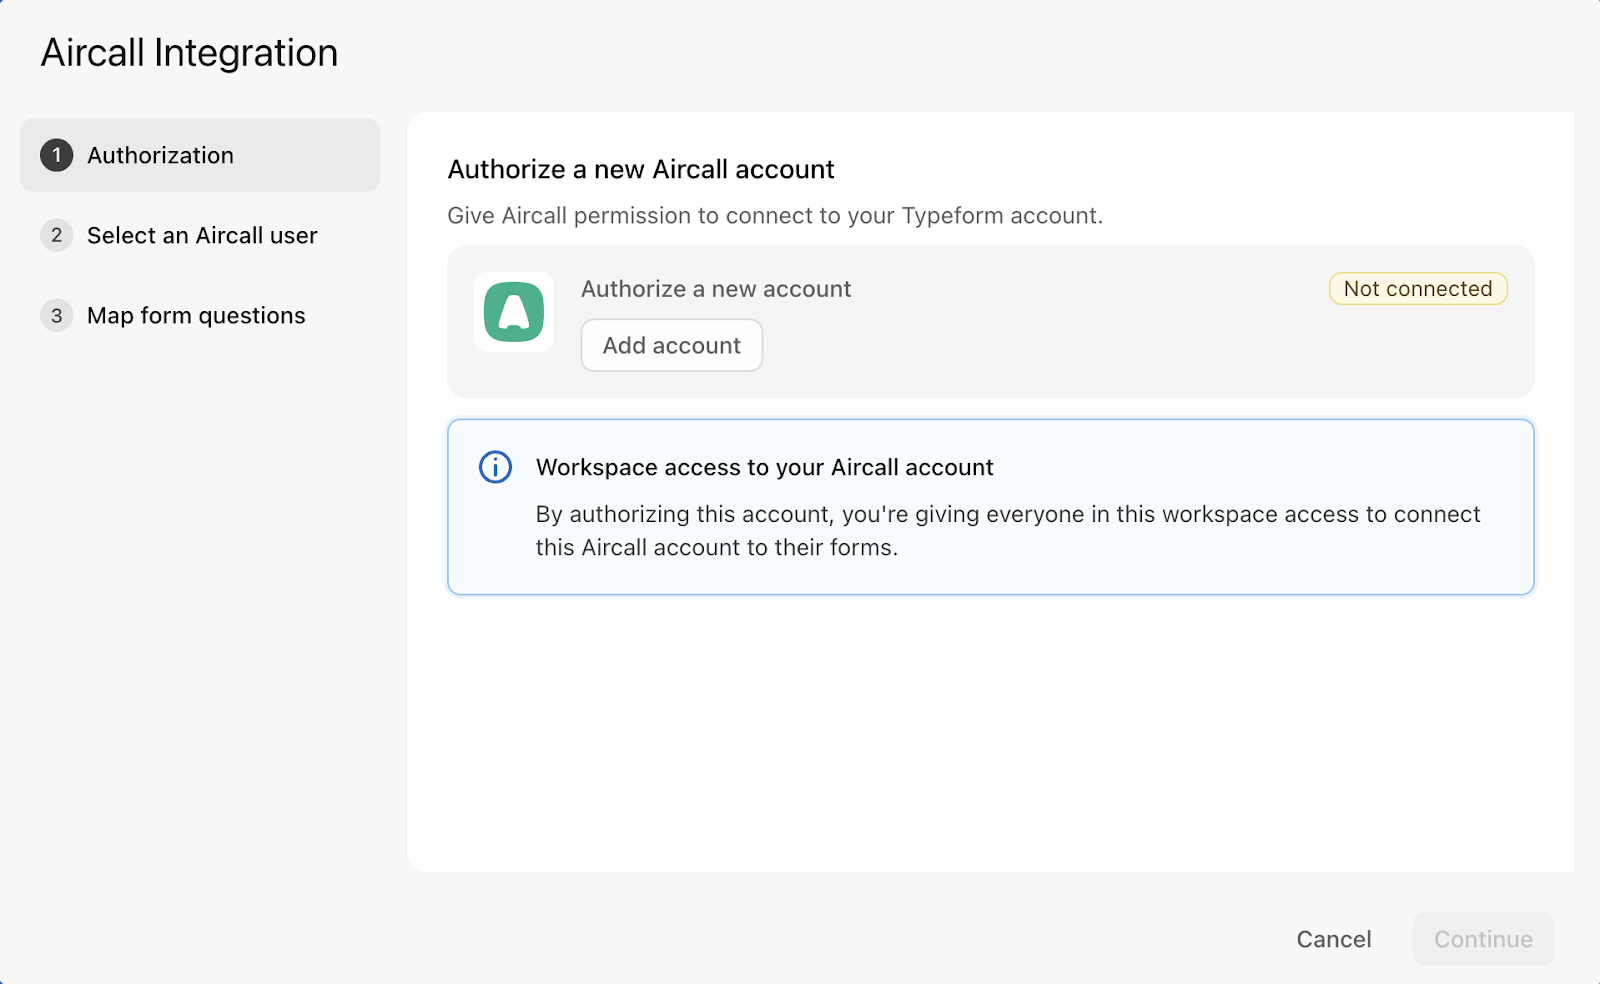Image resolution: width=1600 pixels, height=984 pixels.
Task: Click the disabled Continue button
Action: pyautogui.click(x=1483, y=939)
